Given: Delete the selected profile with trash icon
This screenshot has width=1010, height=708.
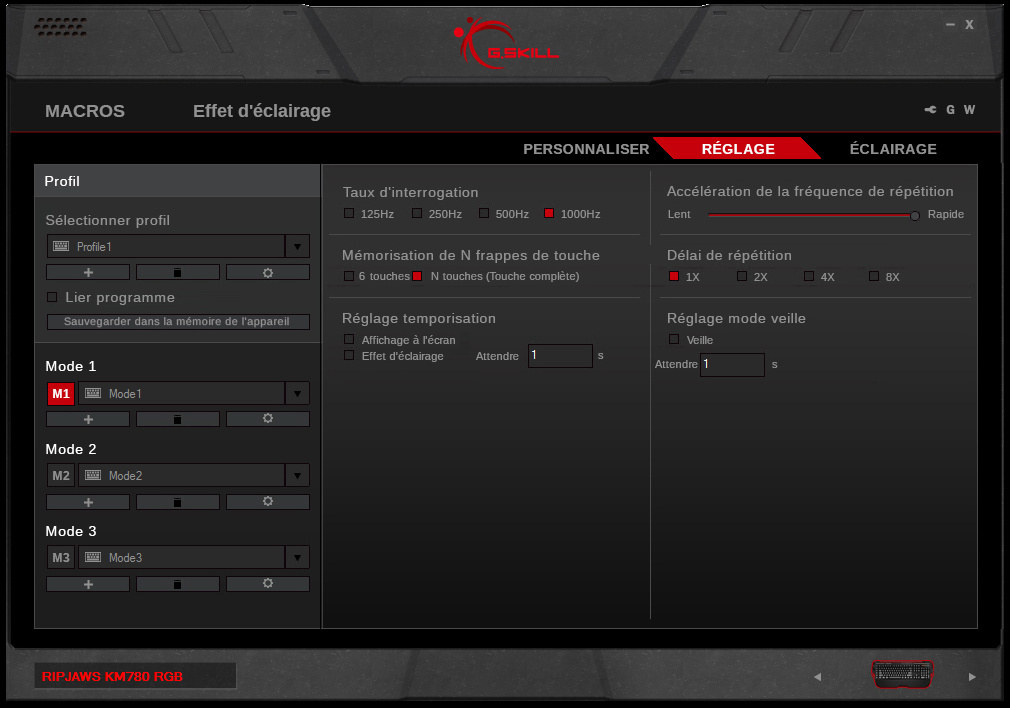Looking at the screenshot, I should click(x=177, y=272).
